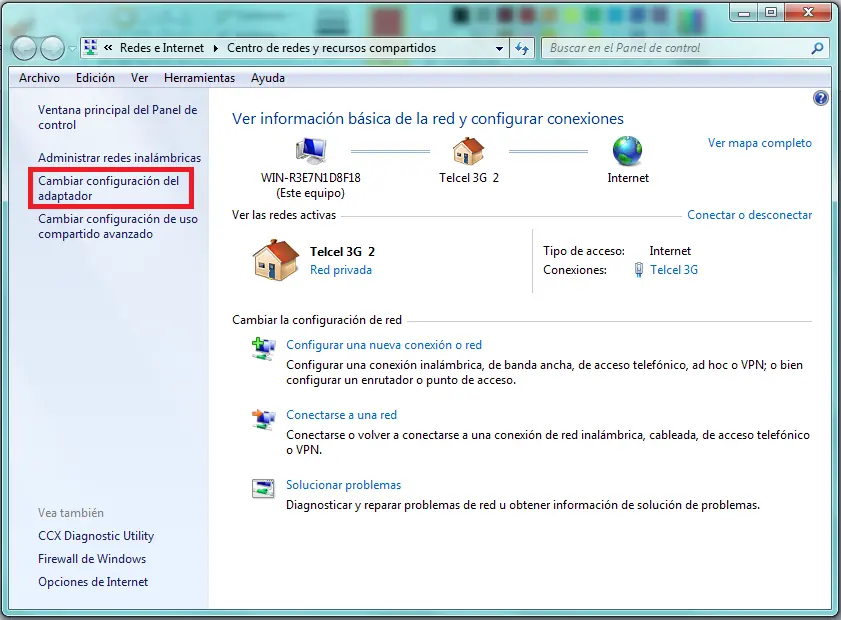Maximize the Control Panel window
The image size is (841, 620).
click(771, 13)
